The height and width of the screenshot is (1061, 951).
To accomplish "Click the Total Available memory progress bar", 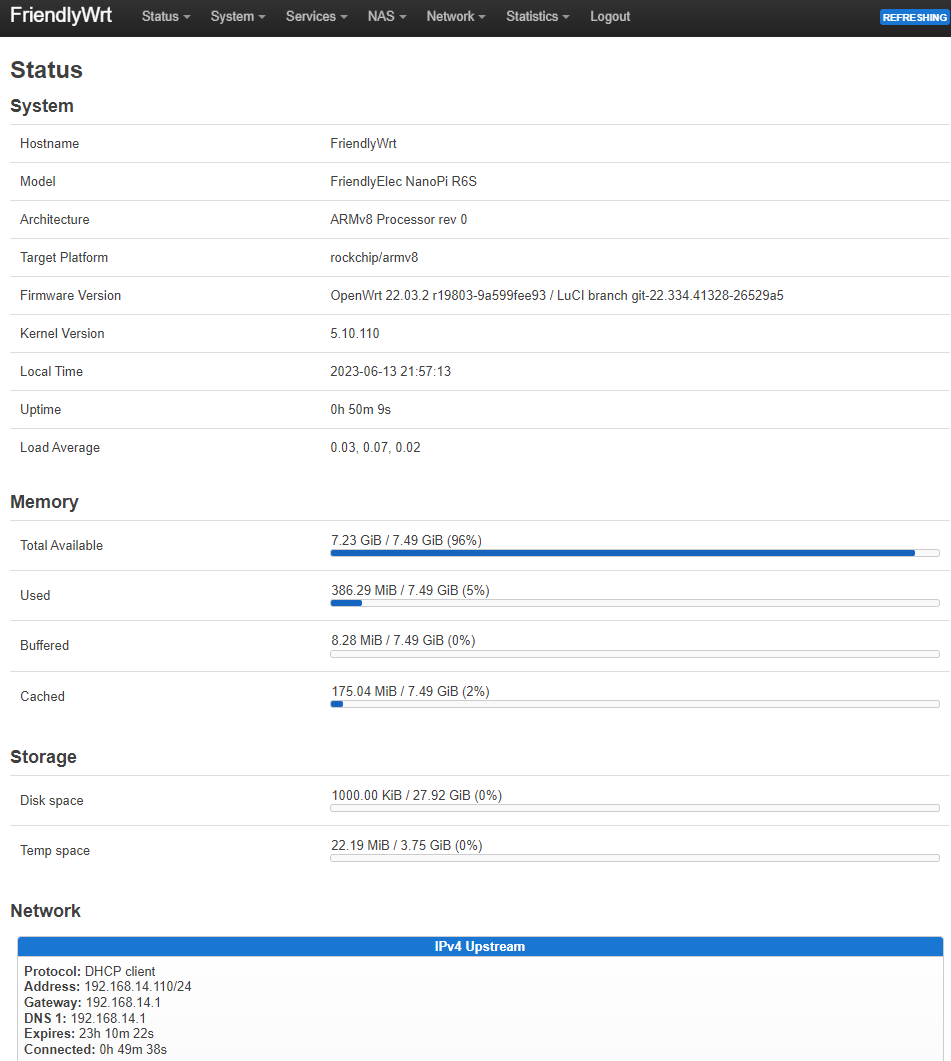I will 634,552.
